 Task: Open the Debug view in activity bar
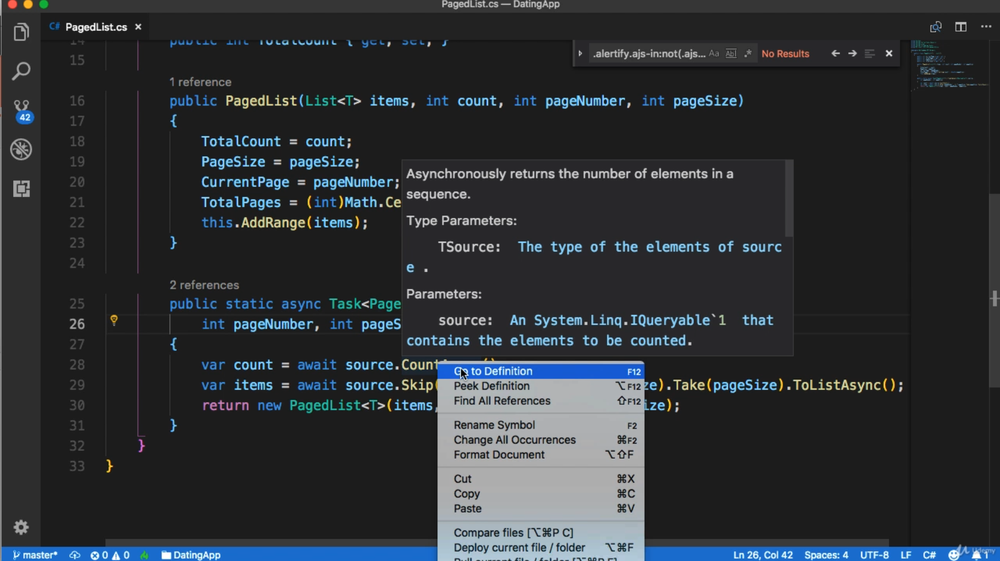[21, 150]
